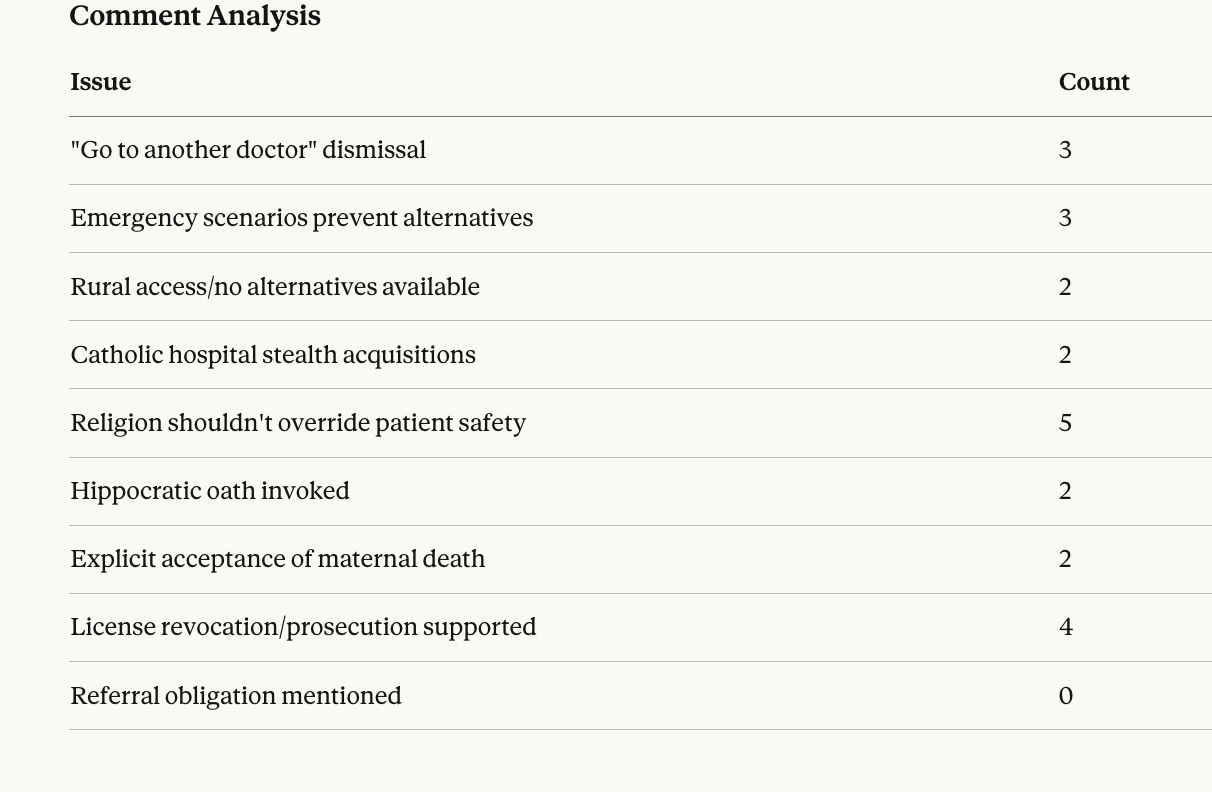Image resolution: width=1212 pixels, height=792 pixels.
Task: Click Explicit acceptance of maternal death
Action: [x=278, y=559]
